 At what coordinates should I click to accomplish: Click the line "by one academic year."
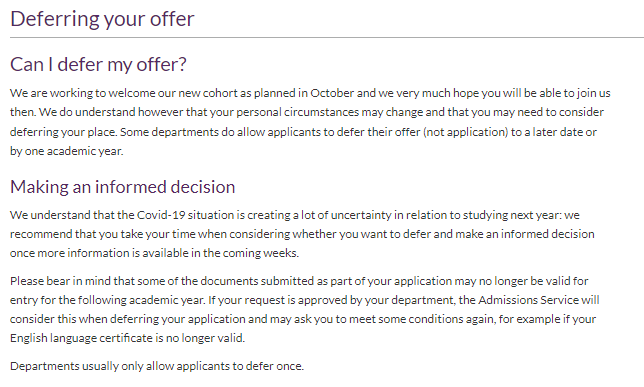(x=67, y=151)
